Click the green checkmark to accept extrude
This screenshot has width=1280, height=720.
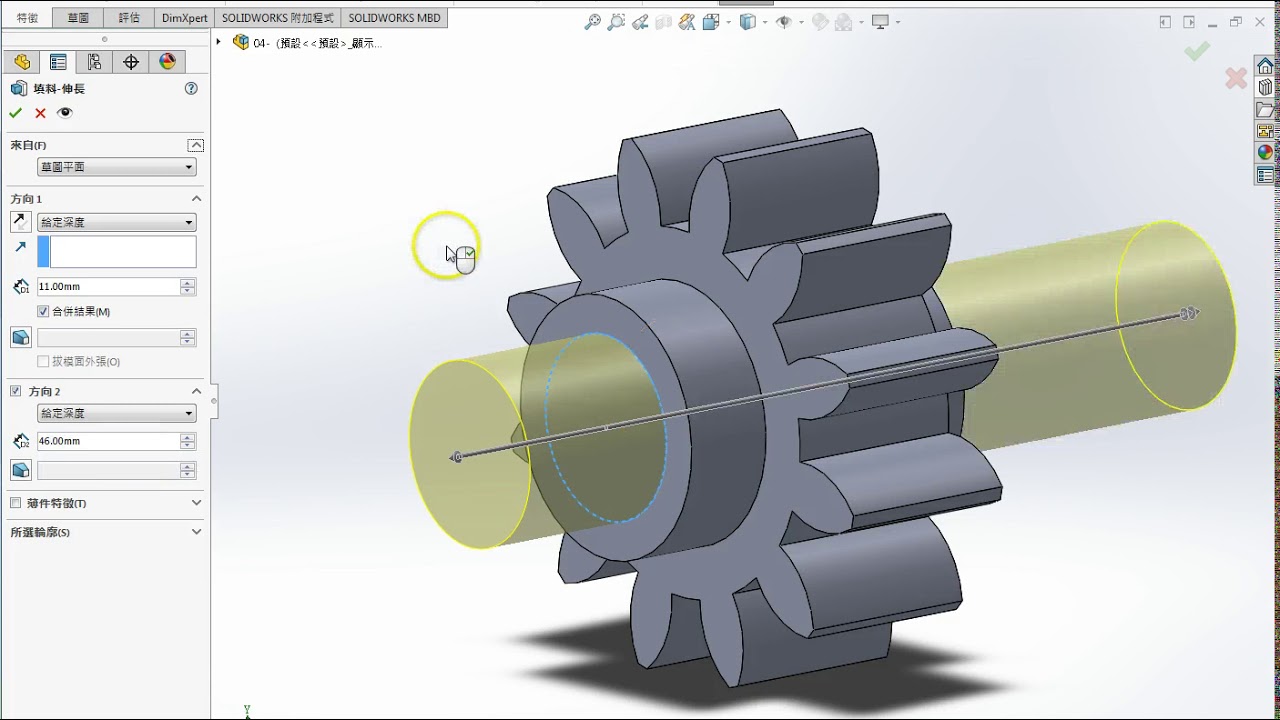(x=16, y=113)
